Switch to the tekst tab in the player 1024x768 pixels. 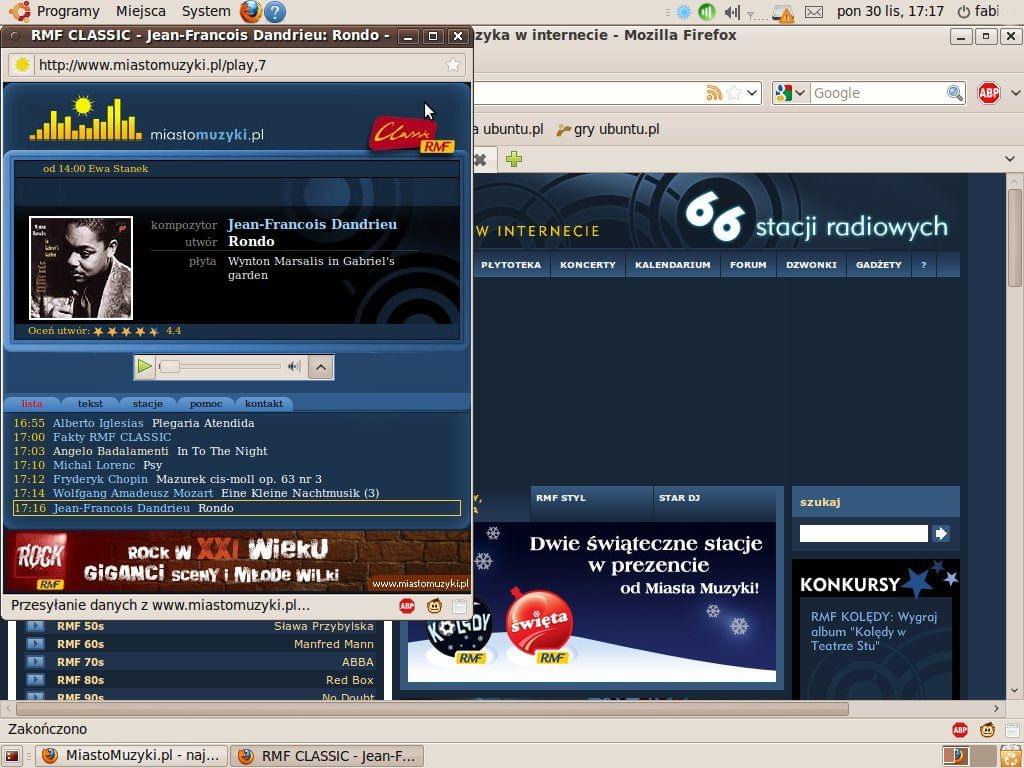[x=90, y=404]
